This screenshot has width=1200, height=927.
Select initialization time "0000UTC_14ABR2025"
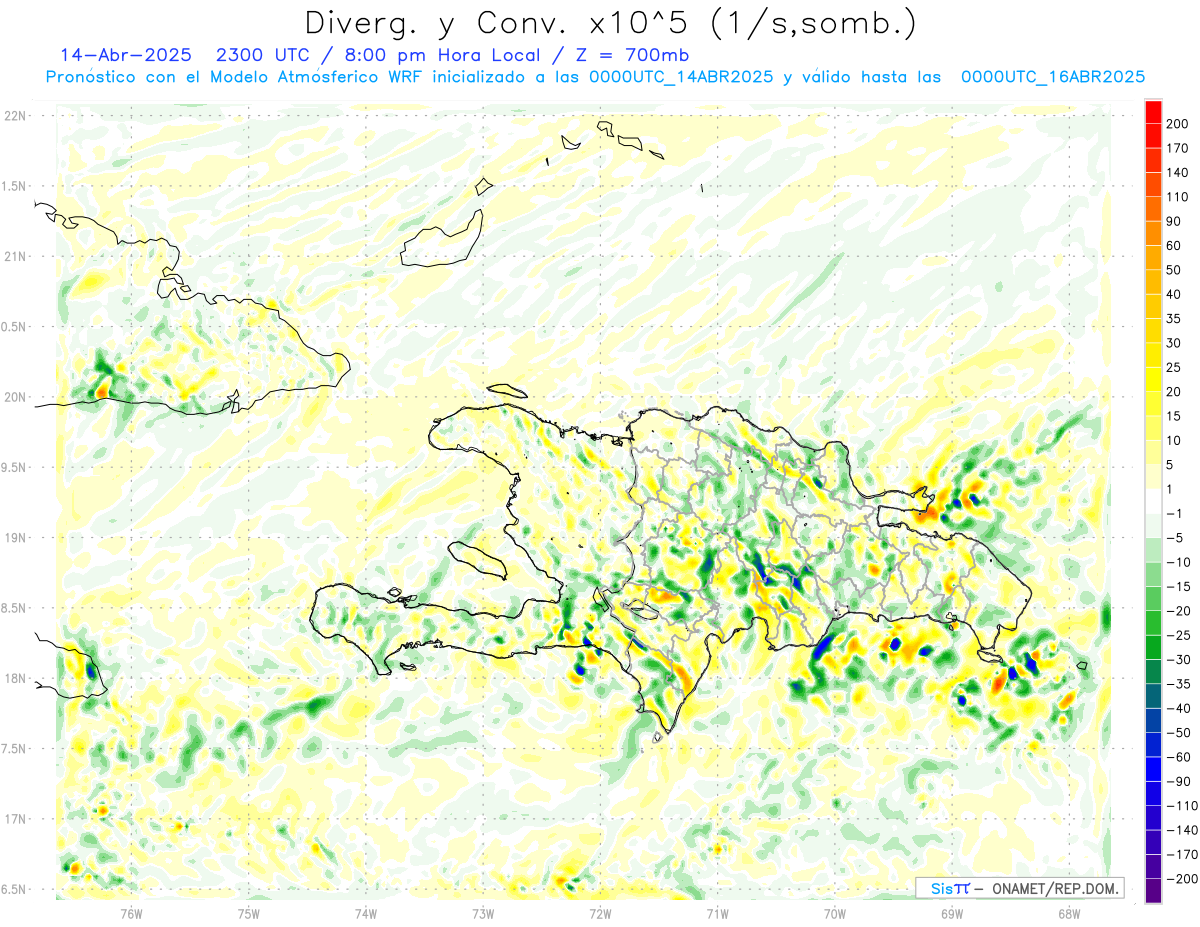[681, 77]
